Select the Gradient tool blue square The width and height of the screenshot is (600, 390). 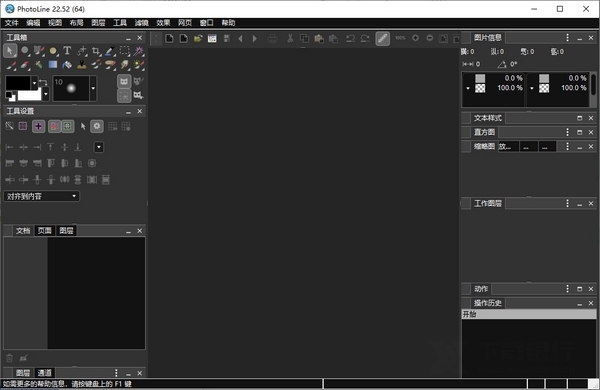coord(53,65)
